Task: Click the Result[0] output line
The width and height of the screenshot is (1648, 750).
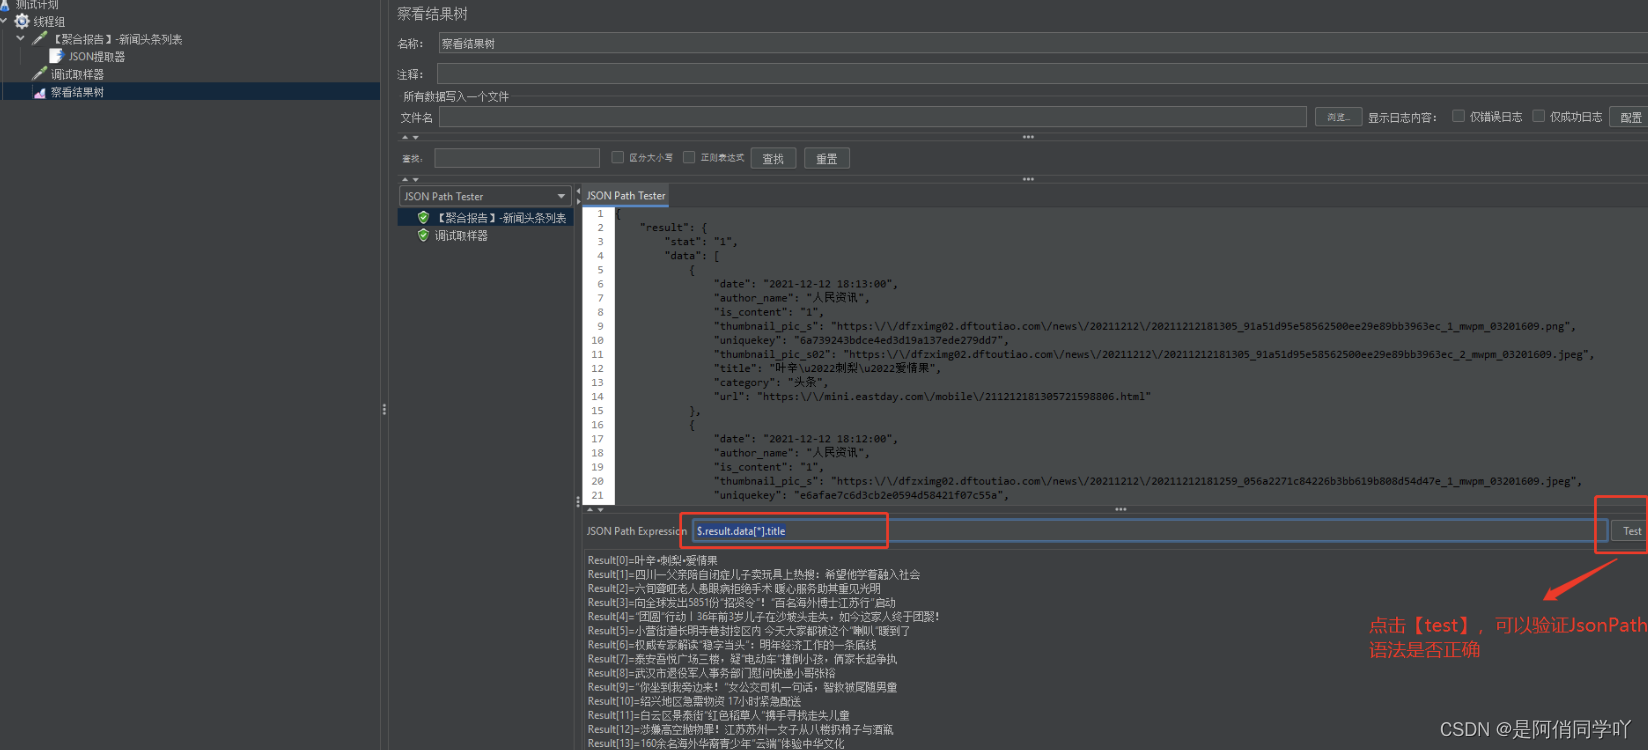Action: pyautogui.click(x=652, y=560)
